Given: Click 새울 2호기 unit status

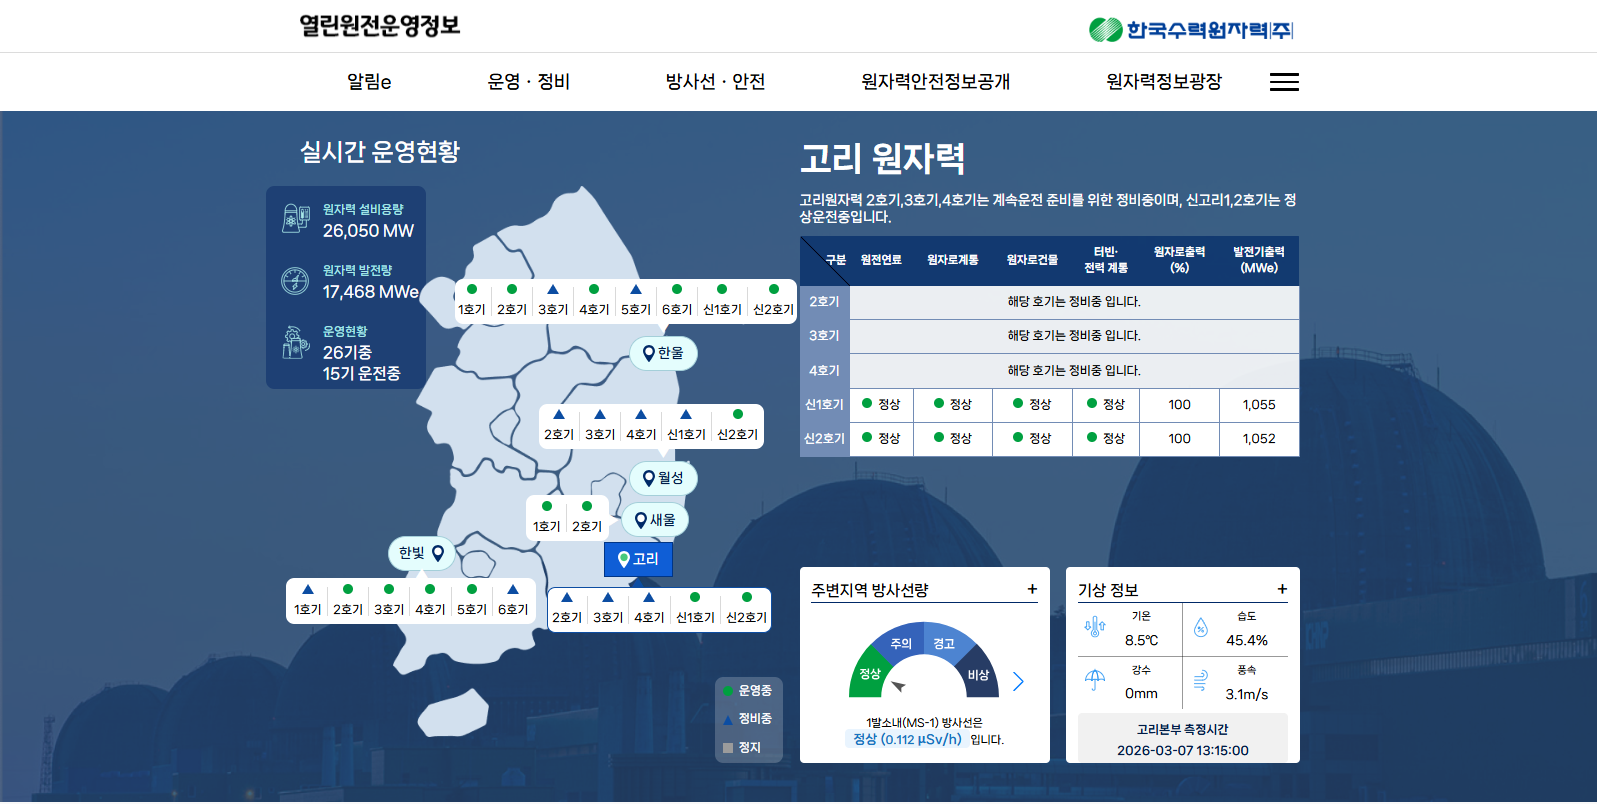Looking at the screenshot, I should click(x=587, y=518).
